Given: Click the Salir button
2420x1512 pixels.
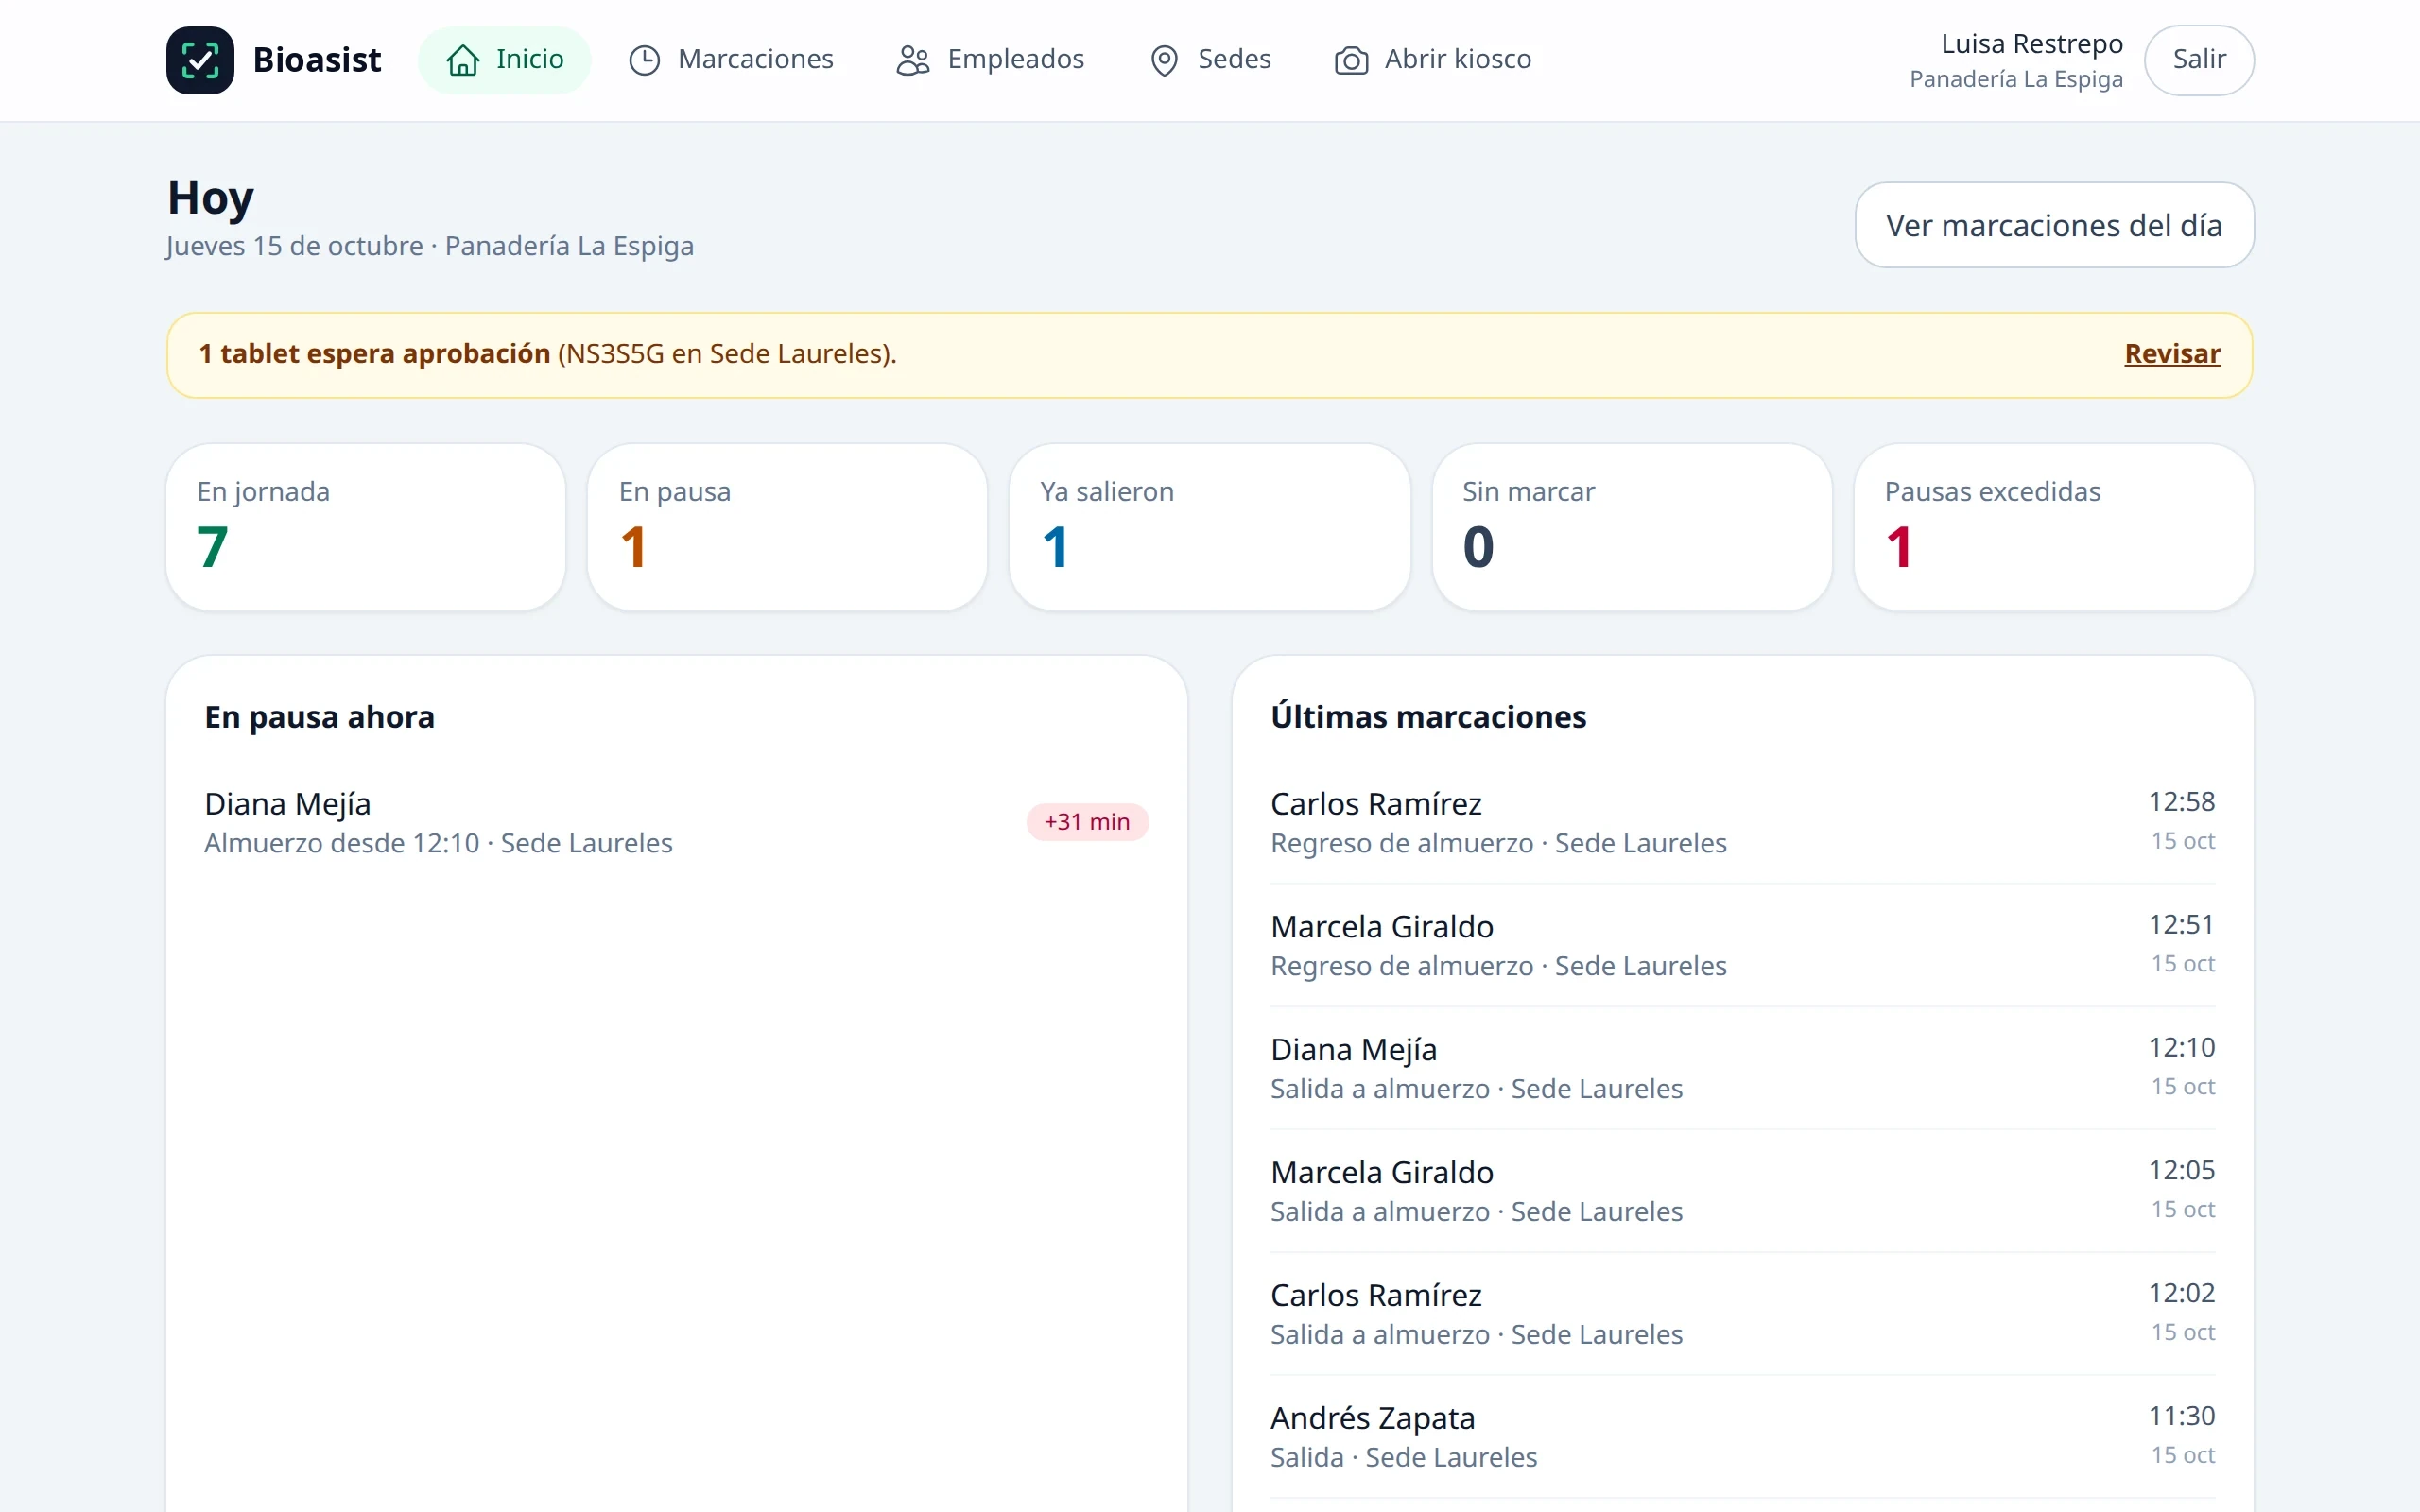Looking at the screenshot, I should [2199, 60].
